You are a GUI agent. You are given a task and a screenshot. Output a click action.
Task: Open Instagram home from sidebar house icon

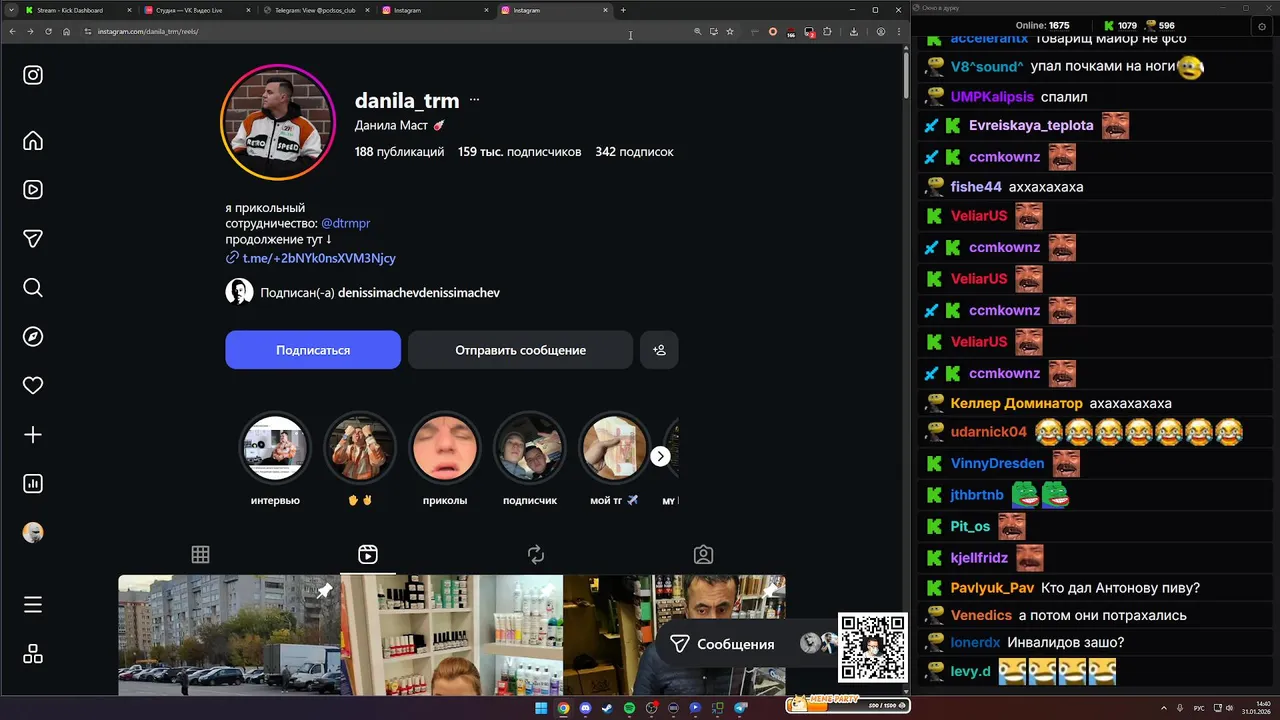click(33, 141)
